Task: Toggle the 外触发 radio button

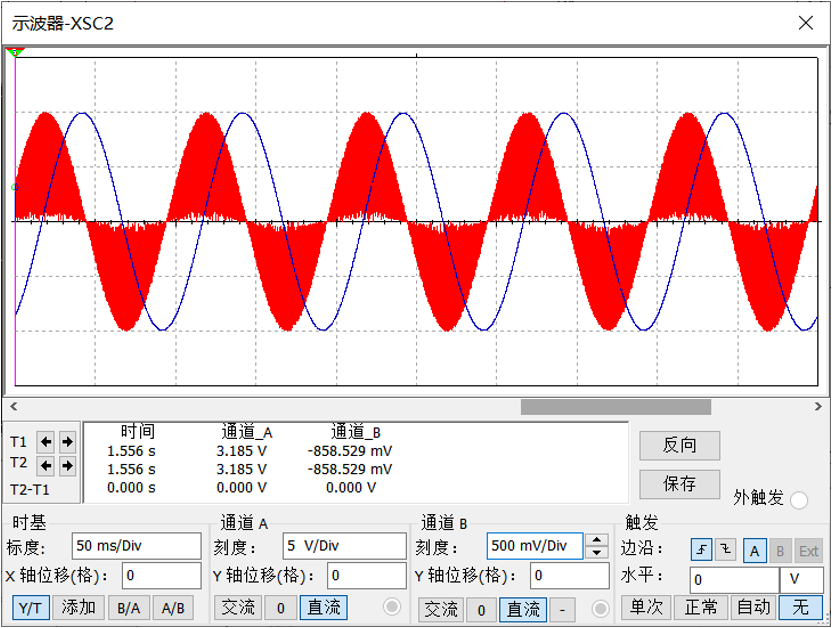Action: point(799,500)
